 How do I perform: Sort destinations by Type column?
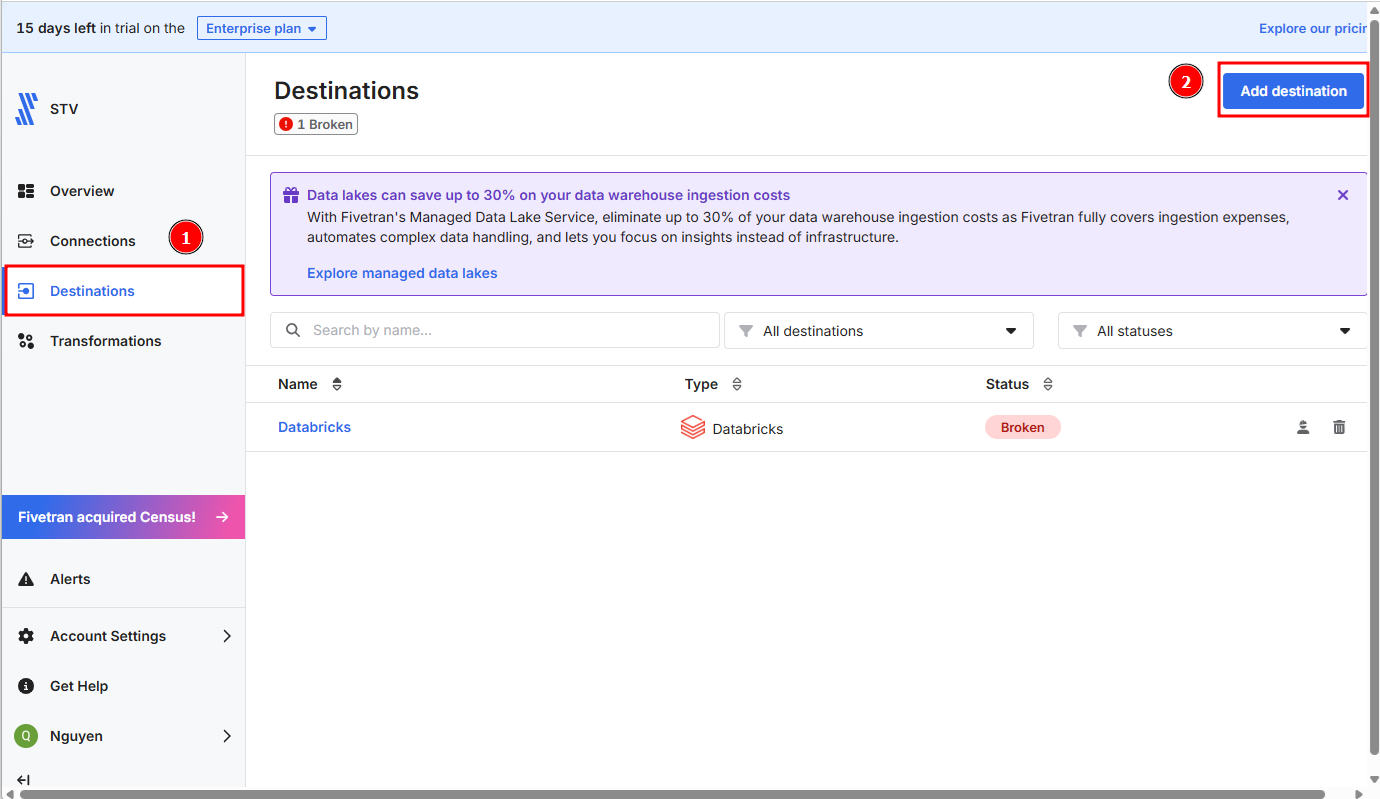737,384
